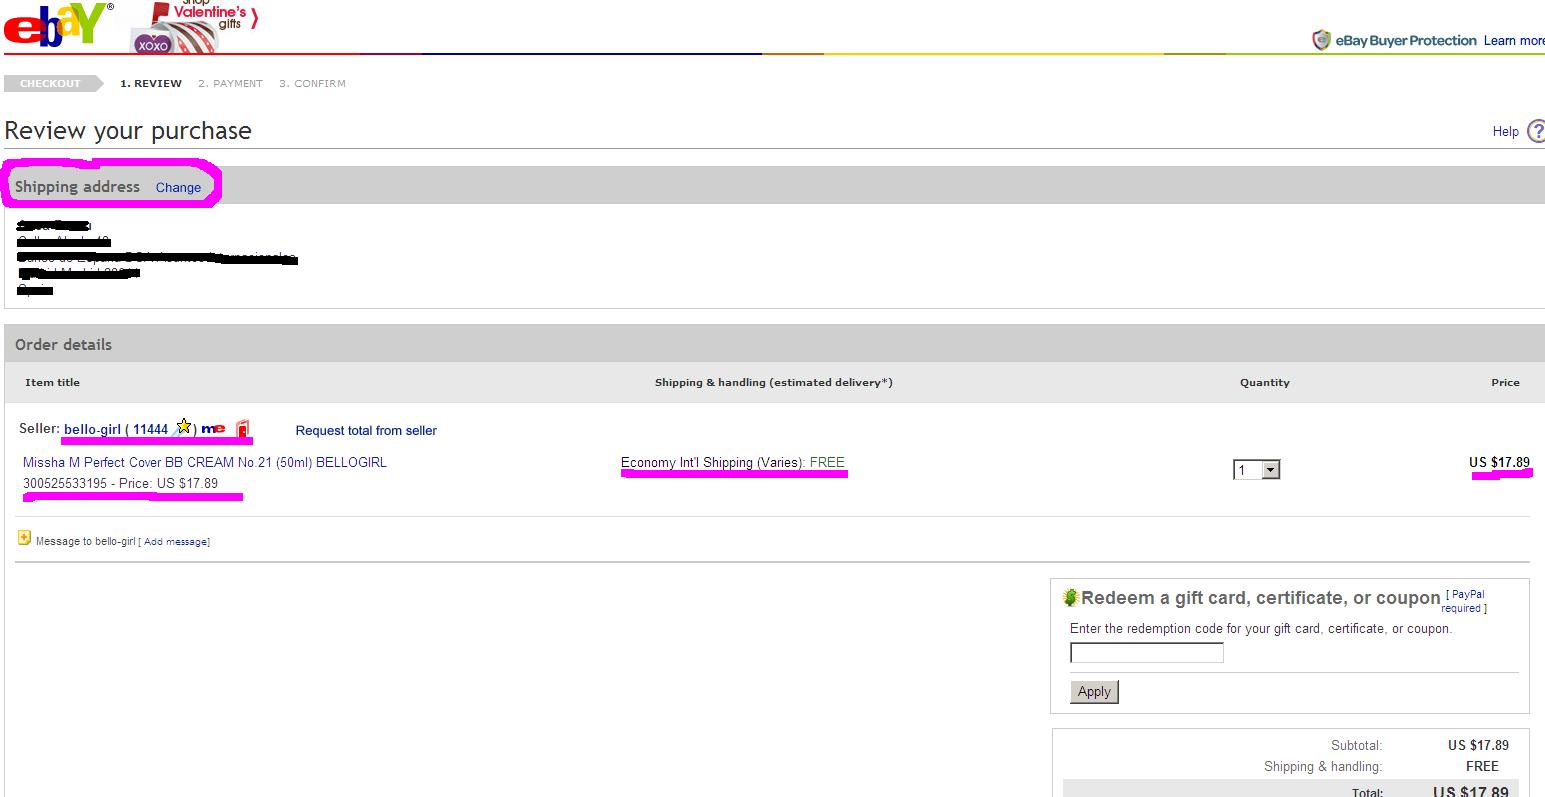Click the Review your purchase heading
This screenshot has height=797, width=1545.
tap(128, 131)
